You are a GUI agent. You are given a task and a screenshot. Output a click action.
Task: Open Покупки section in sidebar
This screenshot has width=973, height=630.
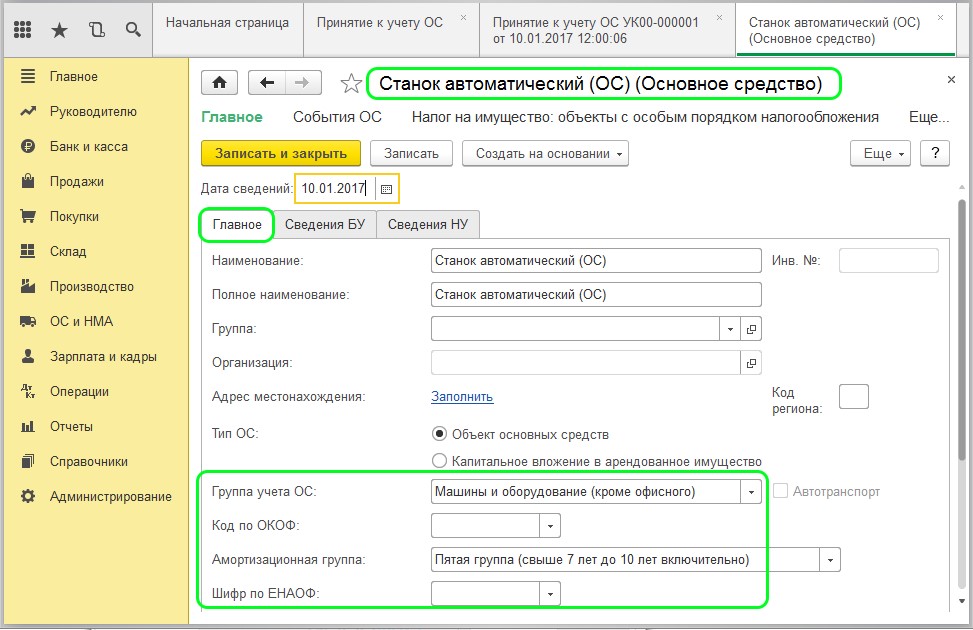click(74, 217)
